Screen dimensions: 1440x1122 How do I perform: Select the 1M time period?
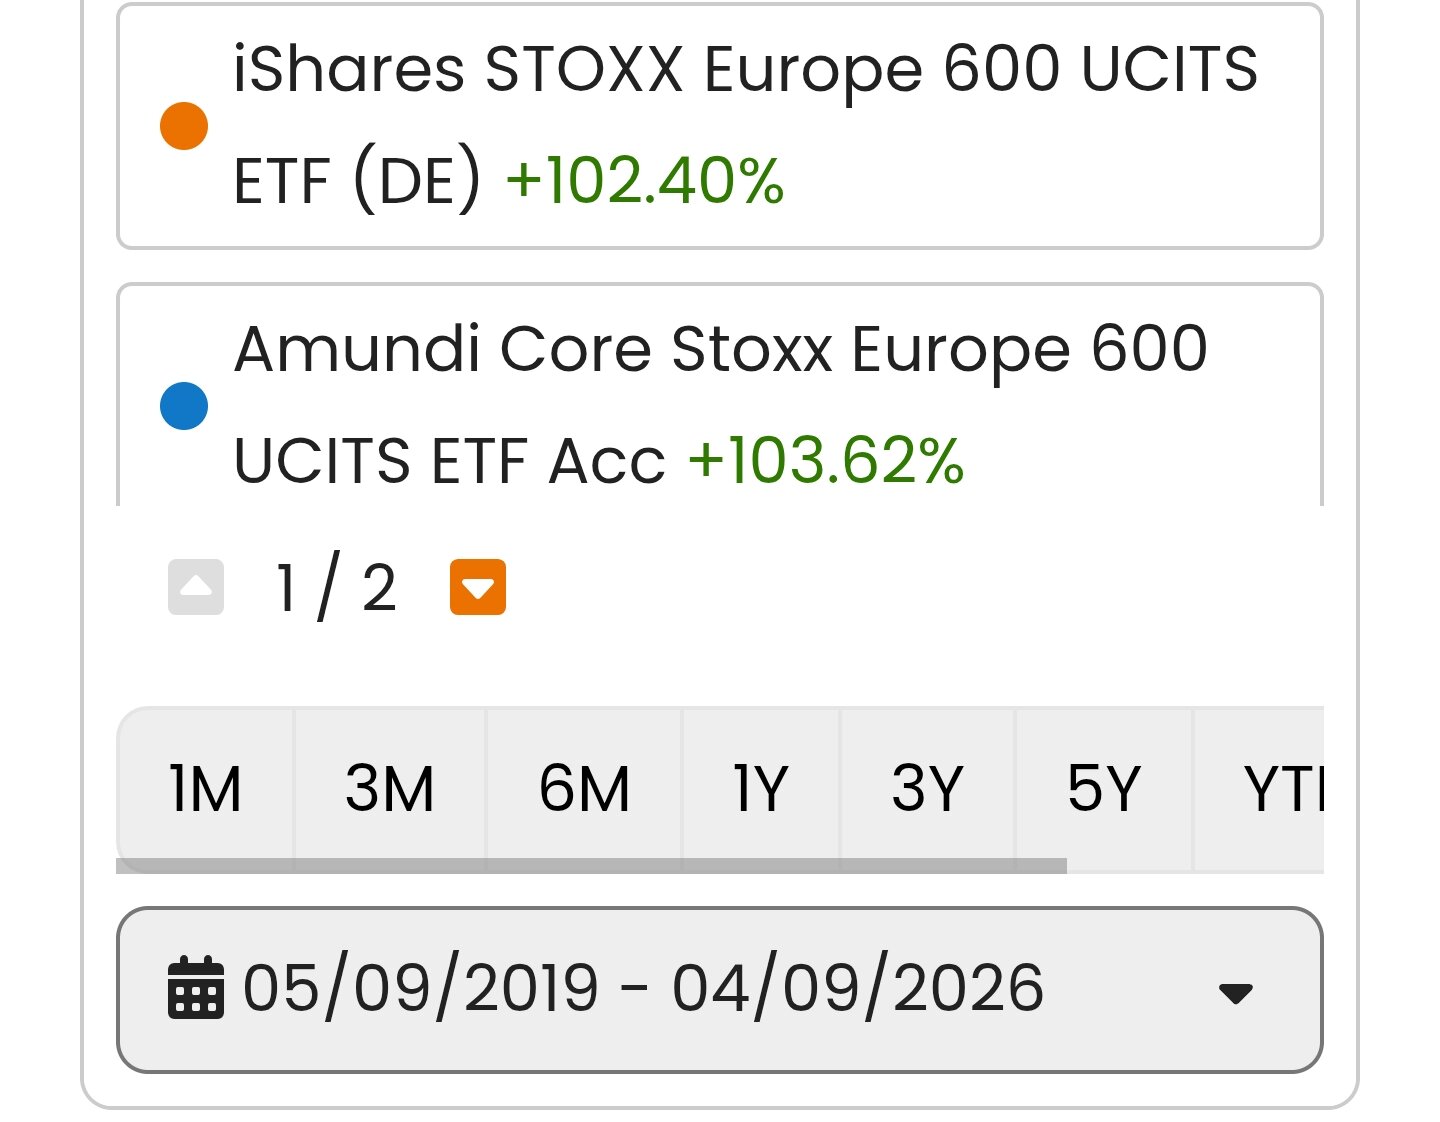click(206, 788)
